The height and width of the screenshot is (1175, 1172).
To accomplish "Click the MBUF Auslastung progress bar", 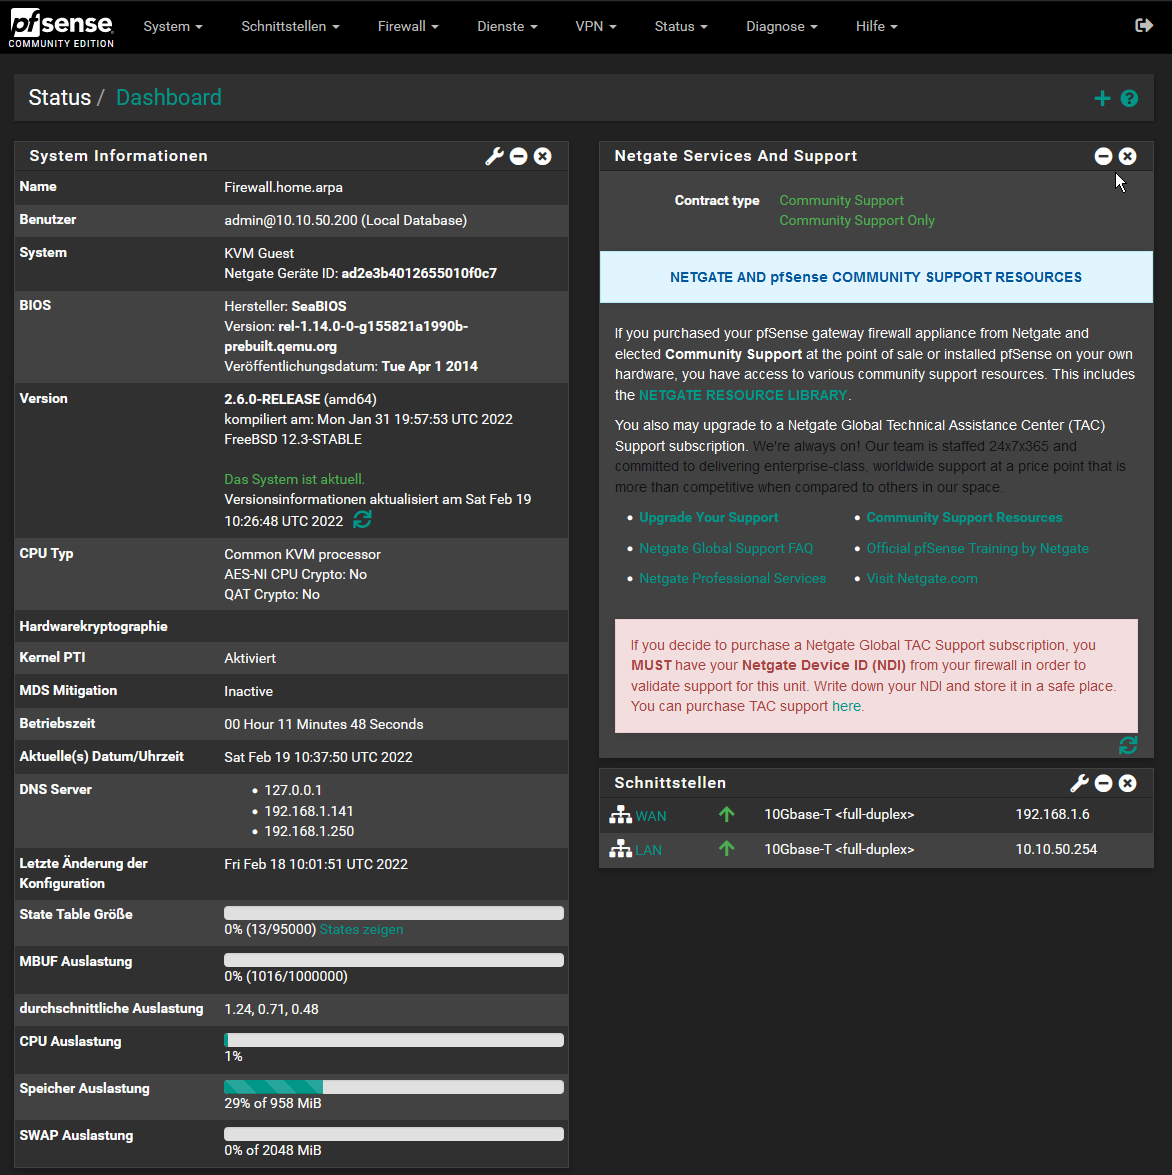I will tap(393, 960).
